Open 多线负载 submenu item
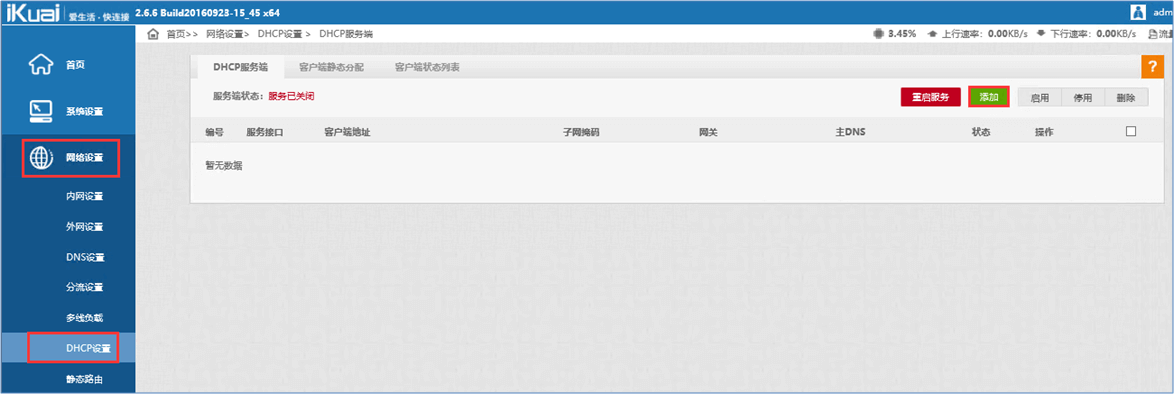Image resolution: width=1174 pixels, height=394 pixels. [85, 318]
